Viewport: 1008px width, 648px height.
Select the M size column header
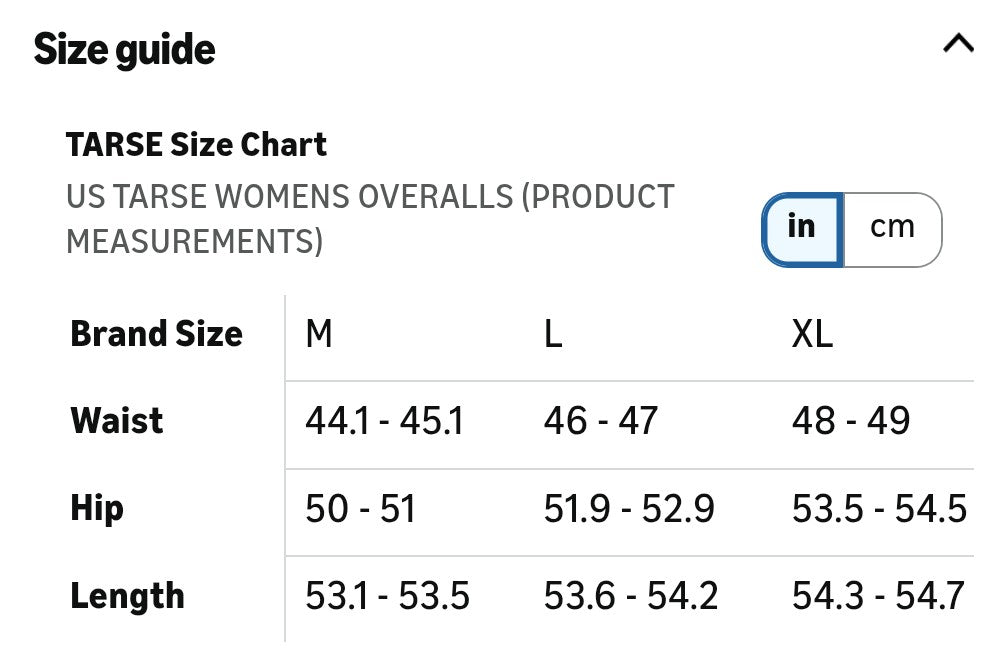[319, 334]
